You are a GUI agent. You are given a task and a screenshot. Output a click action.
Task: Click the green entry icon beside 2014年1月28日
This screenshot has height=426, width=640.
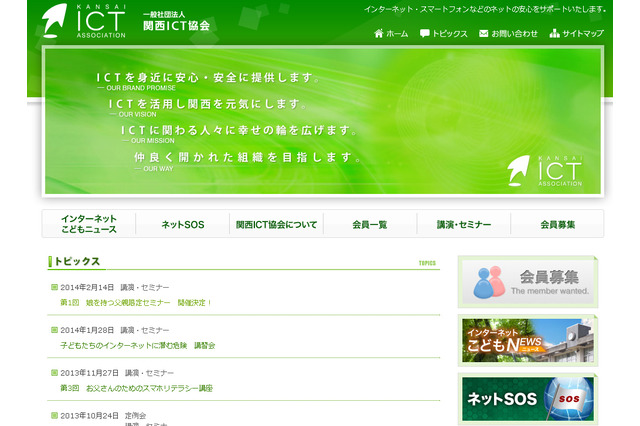54,330
